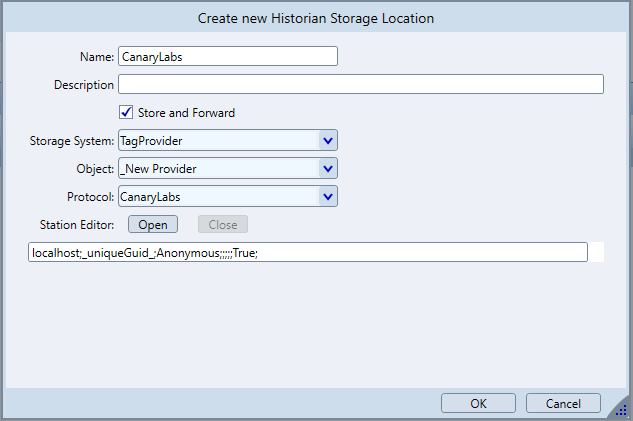Open the Station Editor
Viewport: 633px width, 421px height.
(x=153, y=224)
